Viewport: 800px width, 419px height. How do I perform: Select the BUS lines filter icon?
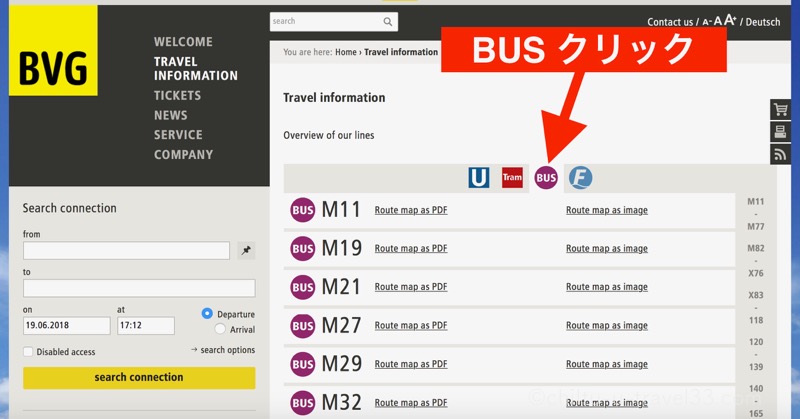pyautogui.click(x=546, y=178)
